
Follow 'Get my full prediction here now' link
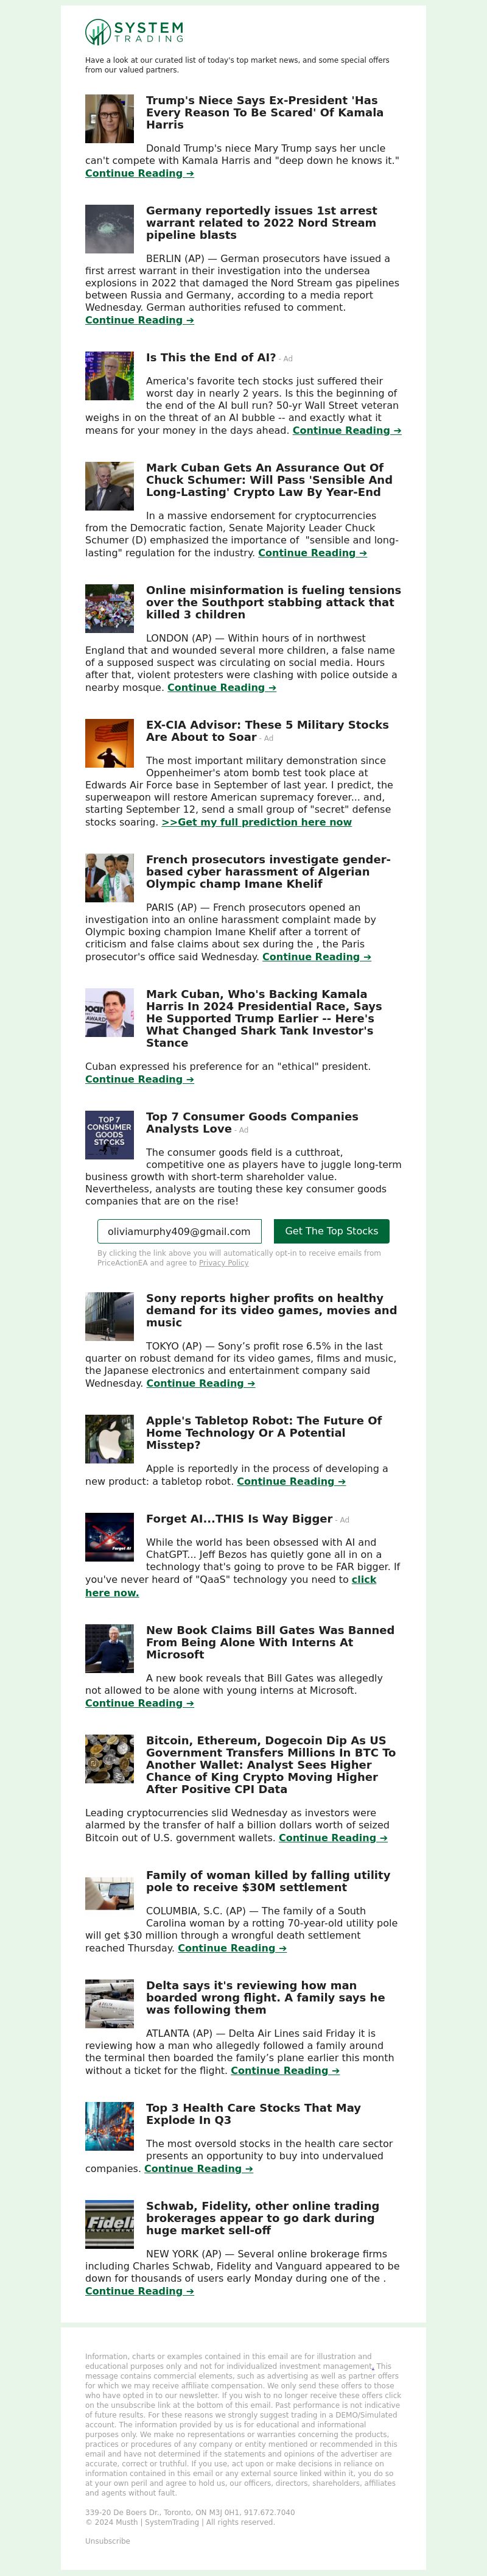tap(256, 822)
